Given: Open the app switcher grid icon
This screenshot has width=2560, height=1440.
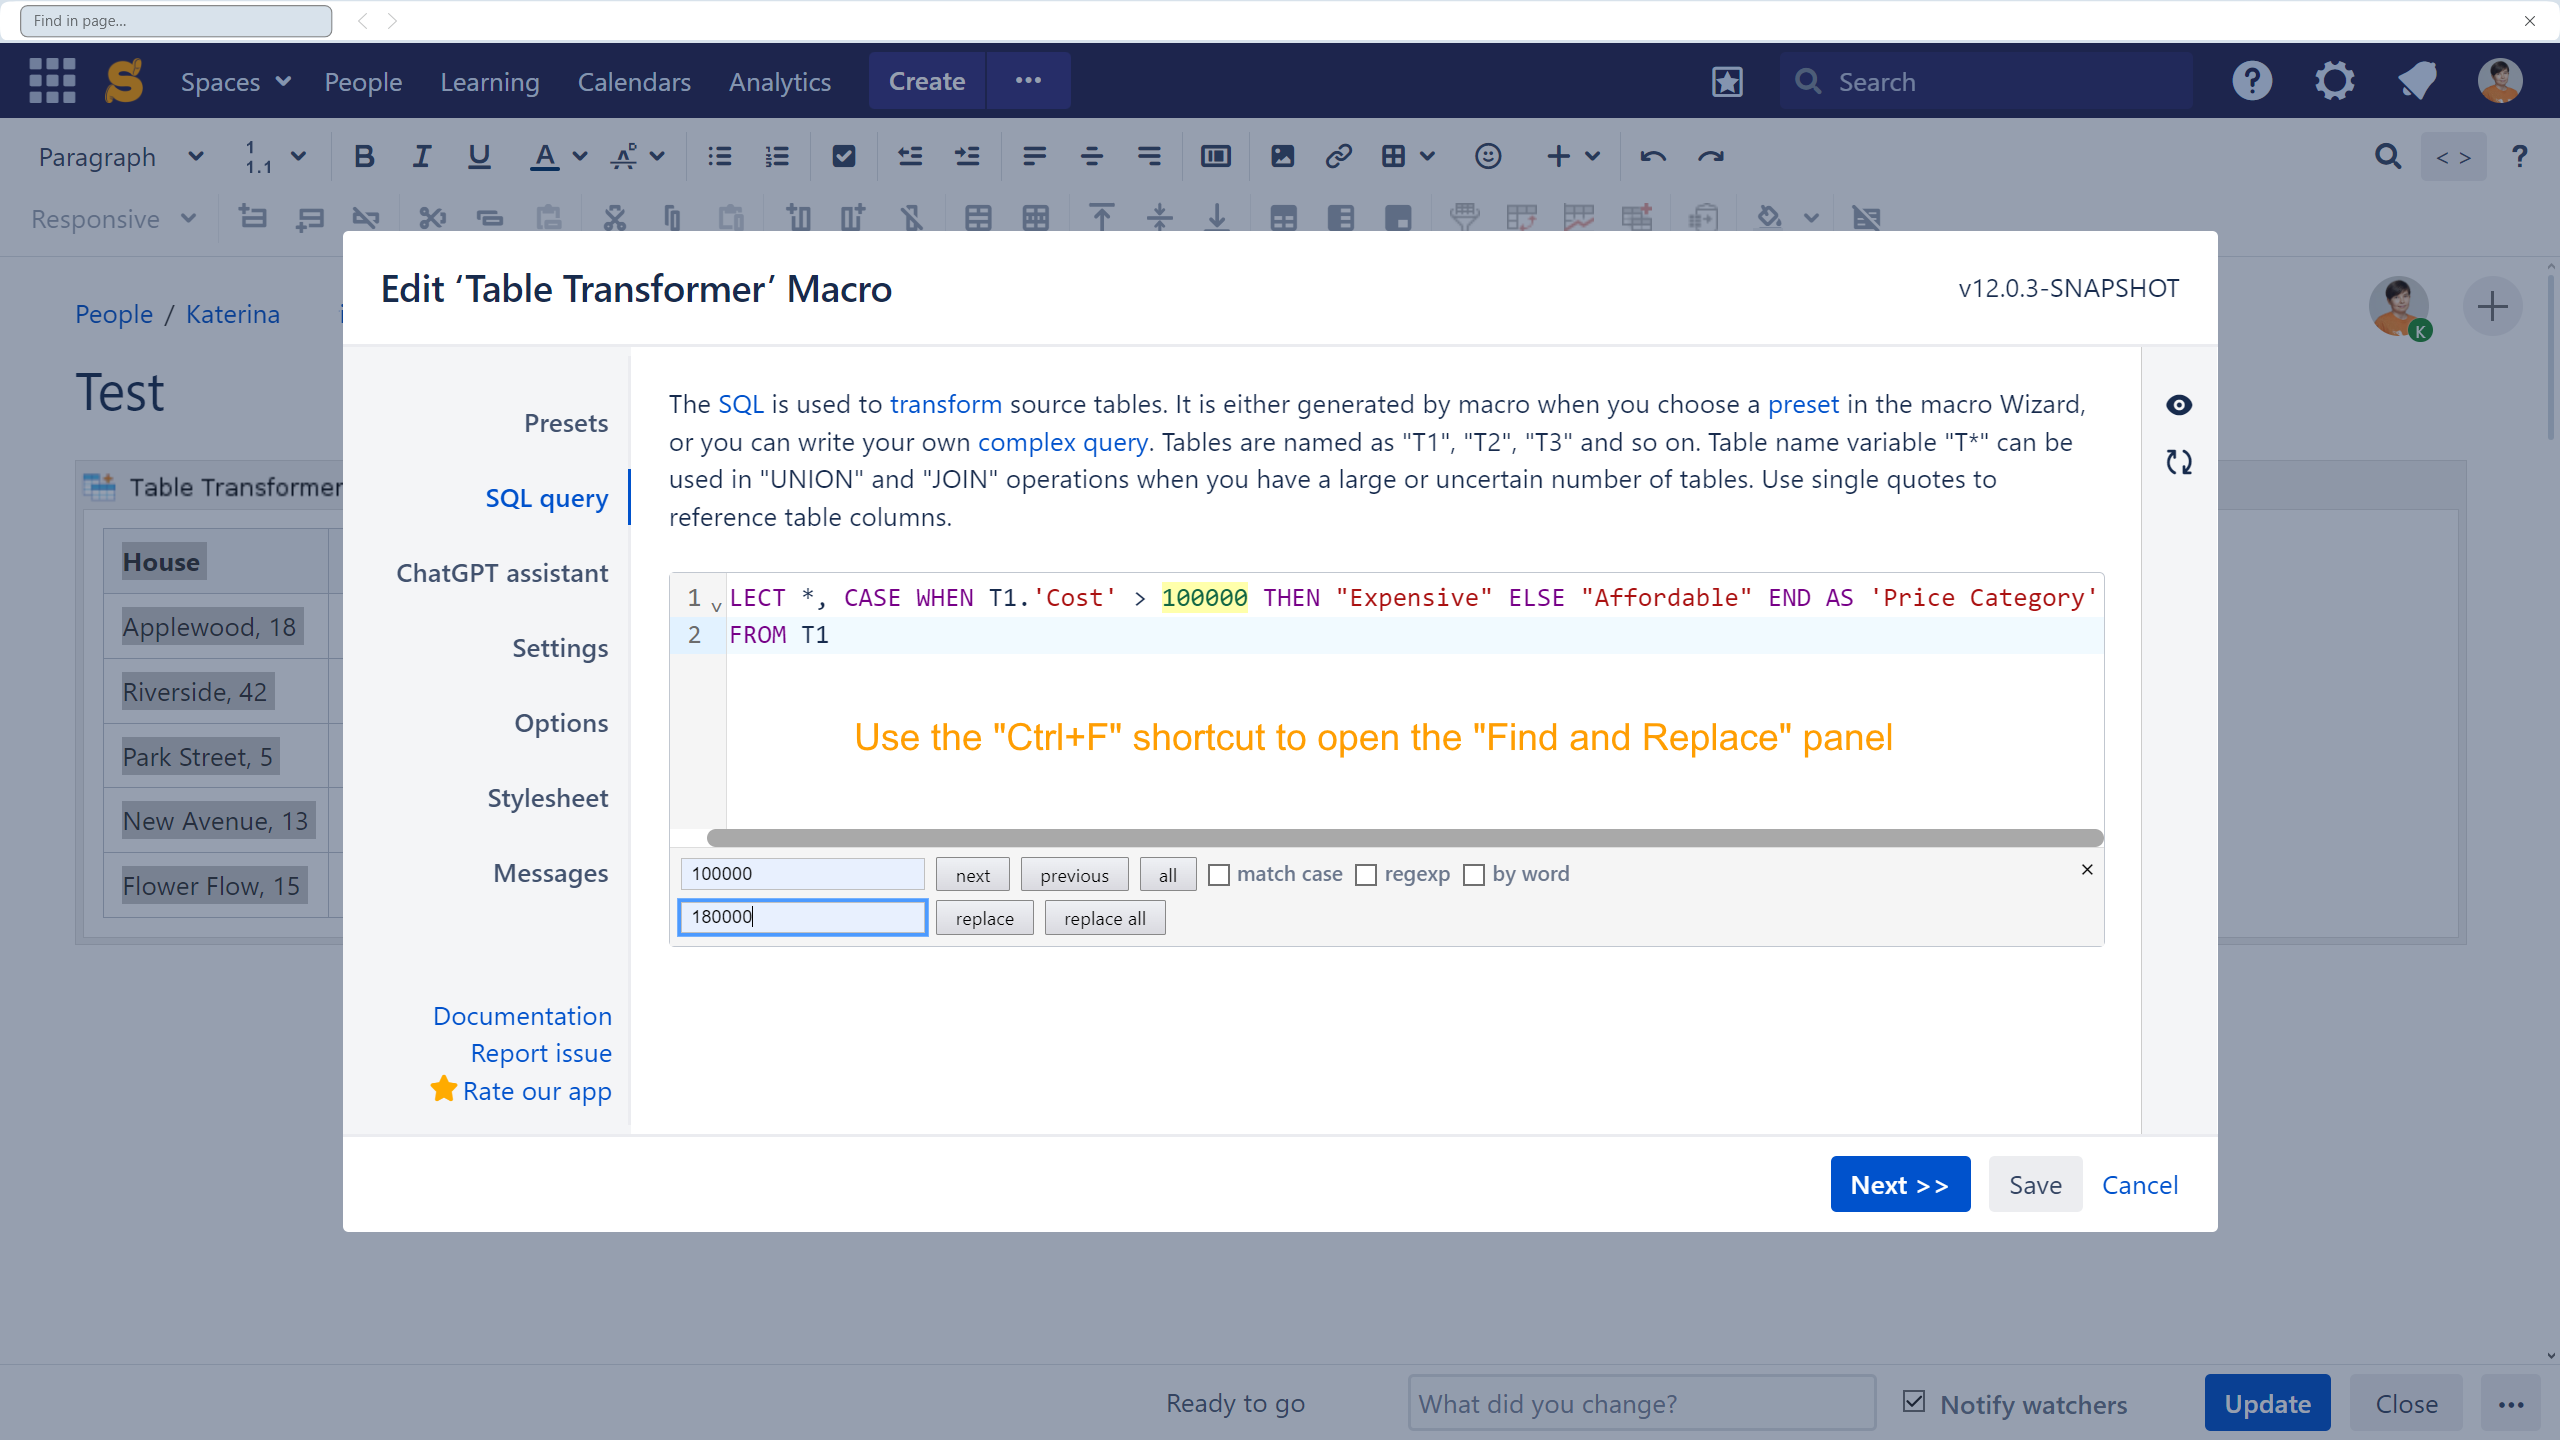Looking at the screenshot, I should (52, 81).
